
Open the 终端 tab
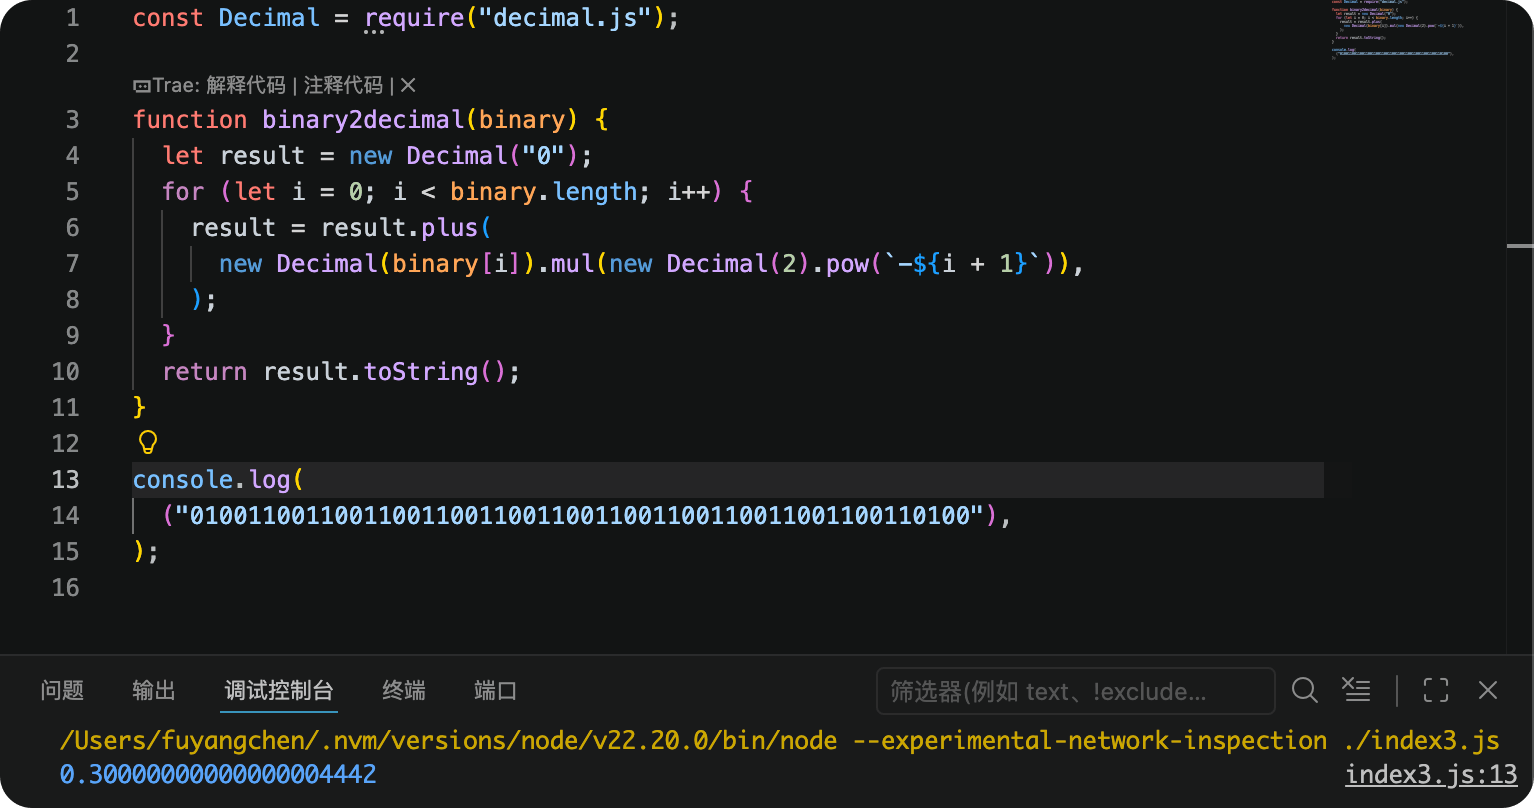(x=404, y=690)
